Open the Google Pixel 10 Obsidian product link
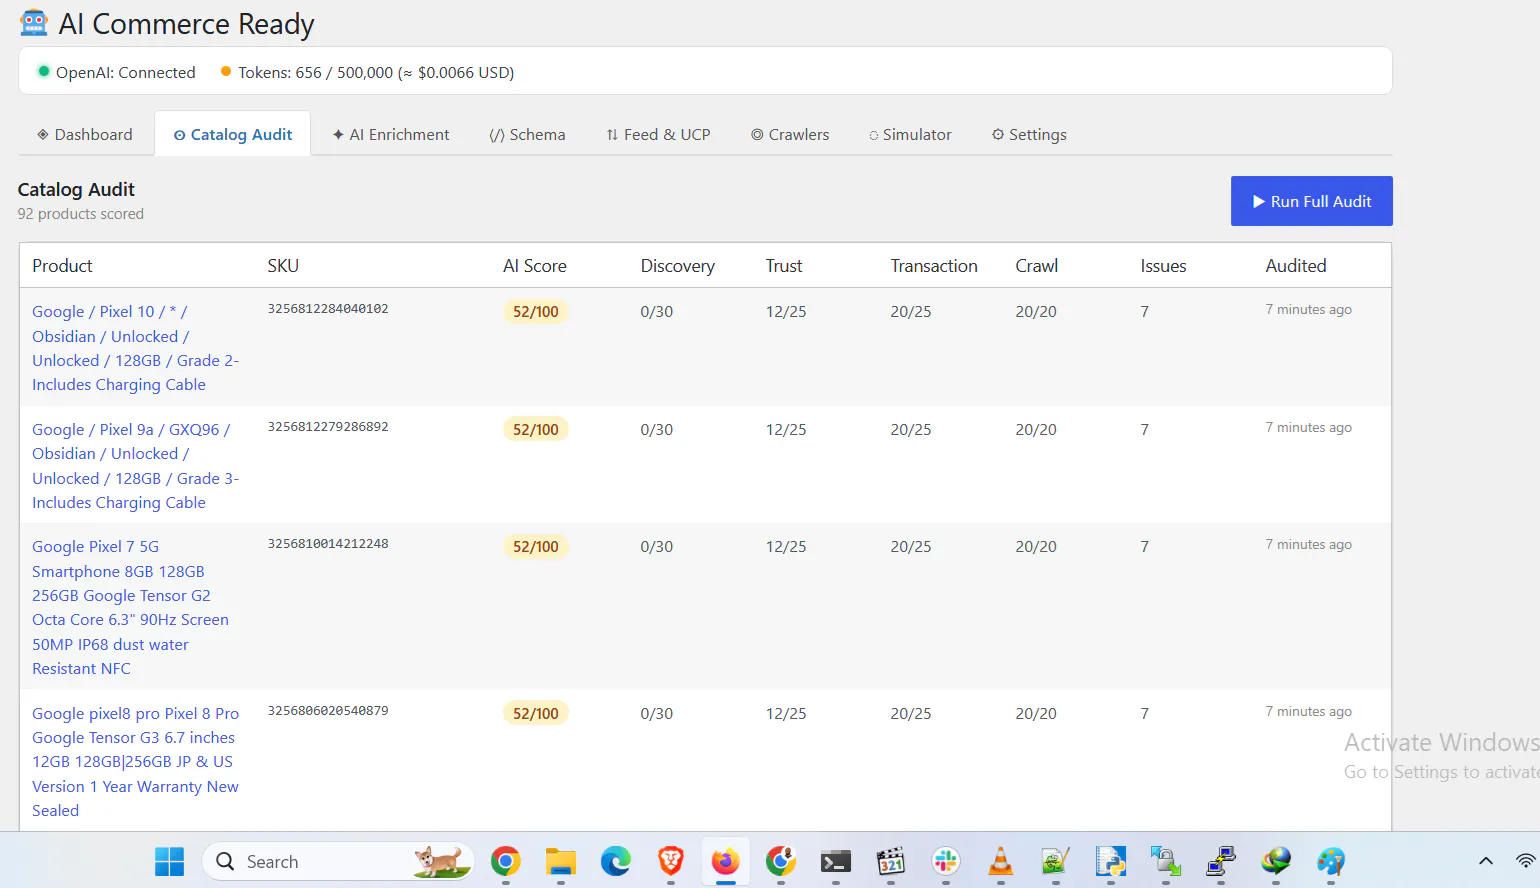 coord(135,348)
